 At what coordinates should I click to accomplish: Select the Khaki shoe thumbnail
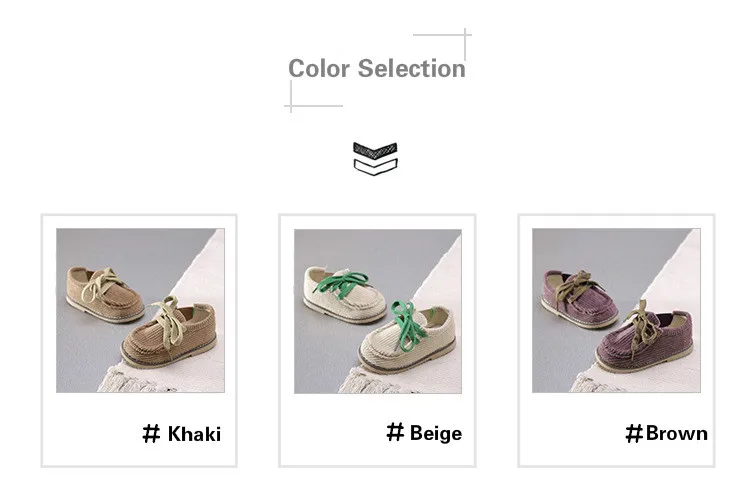(x=140, y=311)
